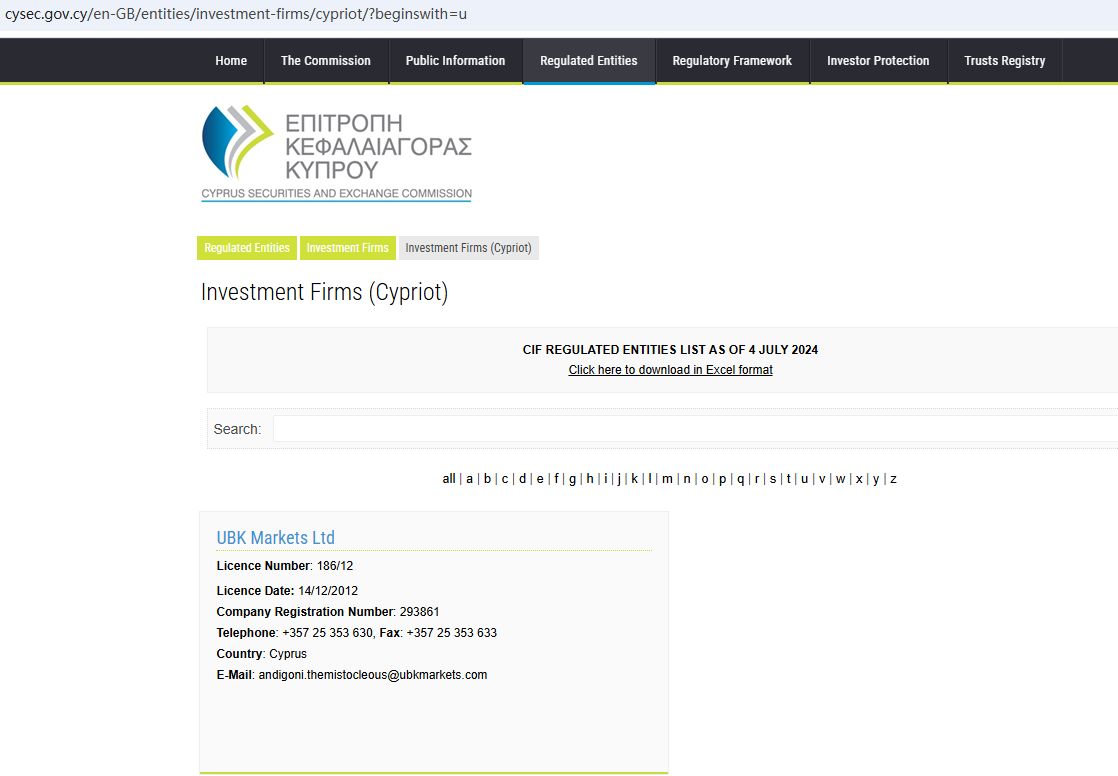The width and height of the screenshot is (1118, 776).
Task: Open the Investor Protection menu
Action: tap(878, 61)
